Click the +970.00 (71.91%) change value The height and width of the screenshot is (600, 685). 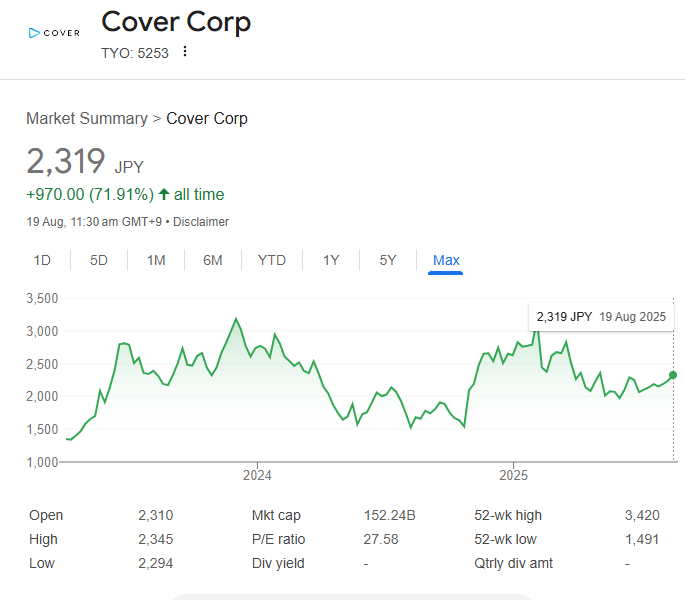90,194
